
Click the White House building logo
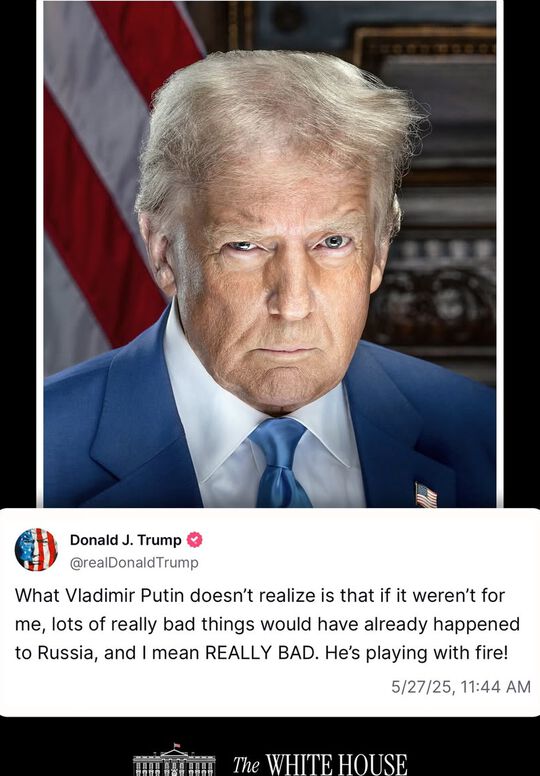(x=174, y=760)
